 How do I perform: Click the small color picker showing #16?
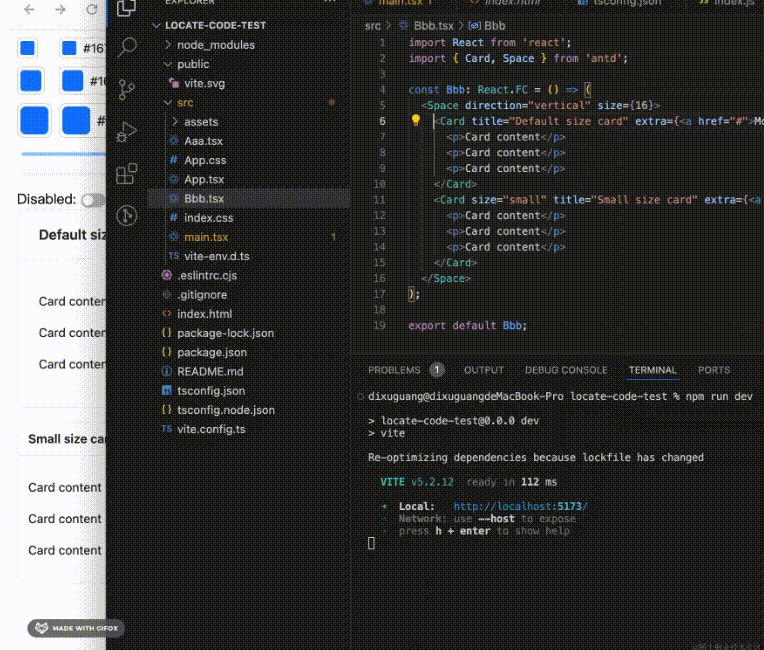pos(83,48)
